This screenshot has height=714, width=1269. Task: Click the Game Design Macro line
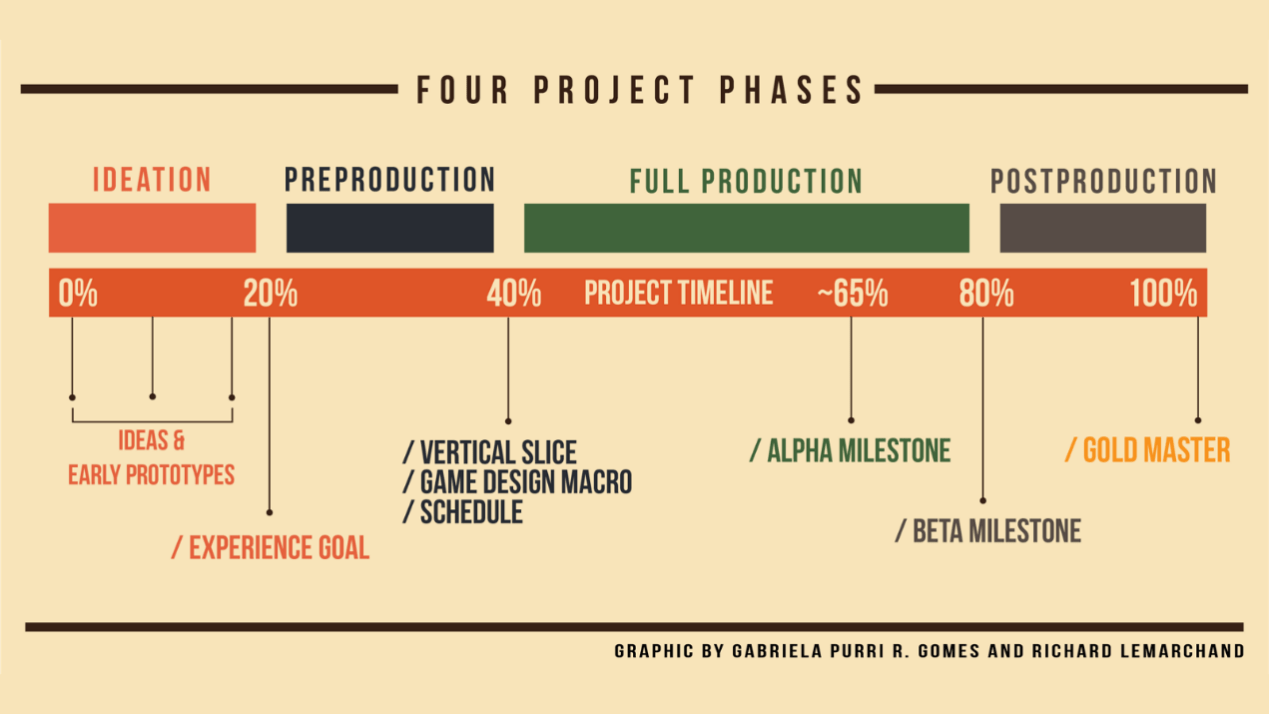pyautogui.click(x=518, y=482)
